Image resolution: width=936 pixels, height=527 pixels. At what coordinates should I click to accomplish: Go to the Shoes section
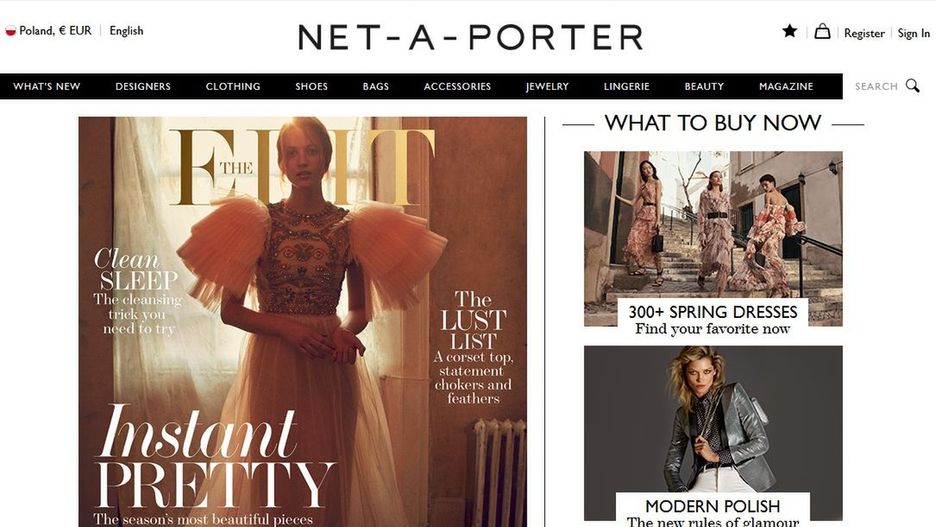(x=311, y=87)
